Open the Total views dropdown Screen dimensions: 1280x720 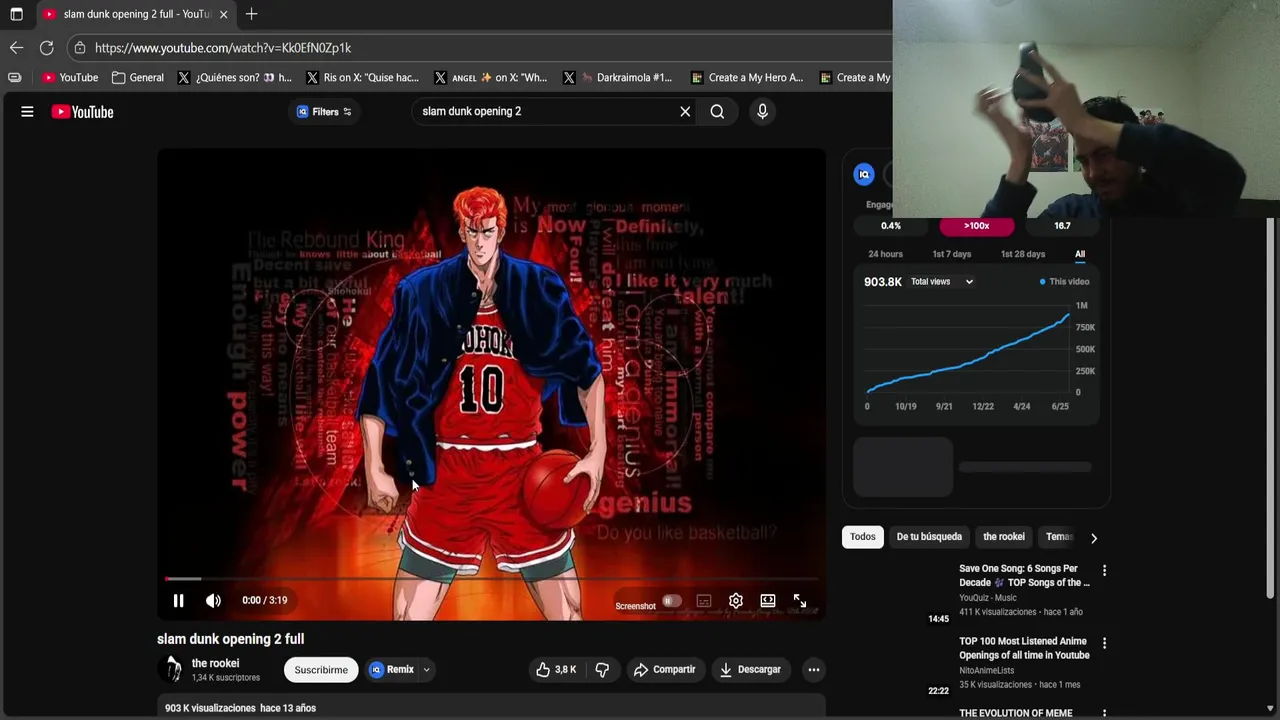(941, 282)
